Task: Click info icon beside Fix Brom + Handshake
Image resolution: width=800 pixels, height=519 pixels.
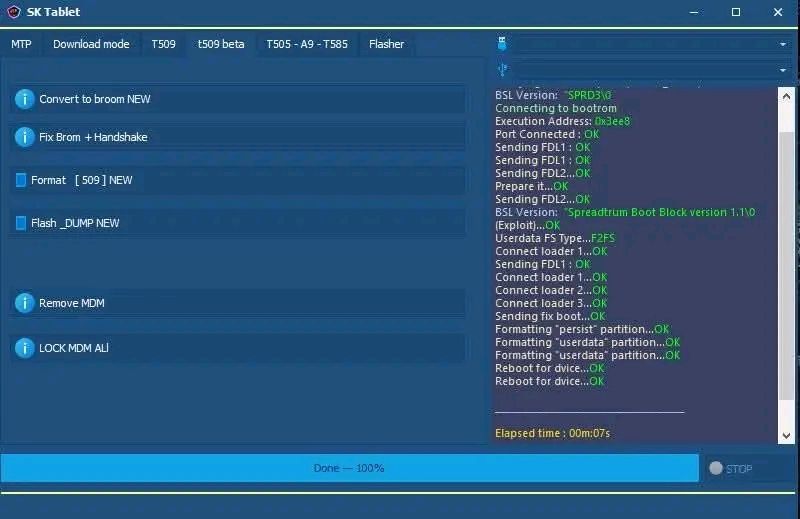Action: pos(24,137)
